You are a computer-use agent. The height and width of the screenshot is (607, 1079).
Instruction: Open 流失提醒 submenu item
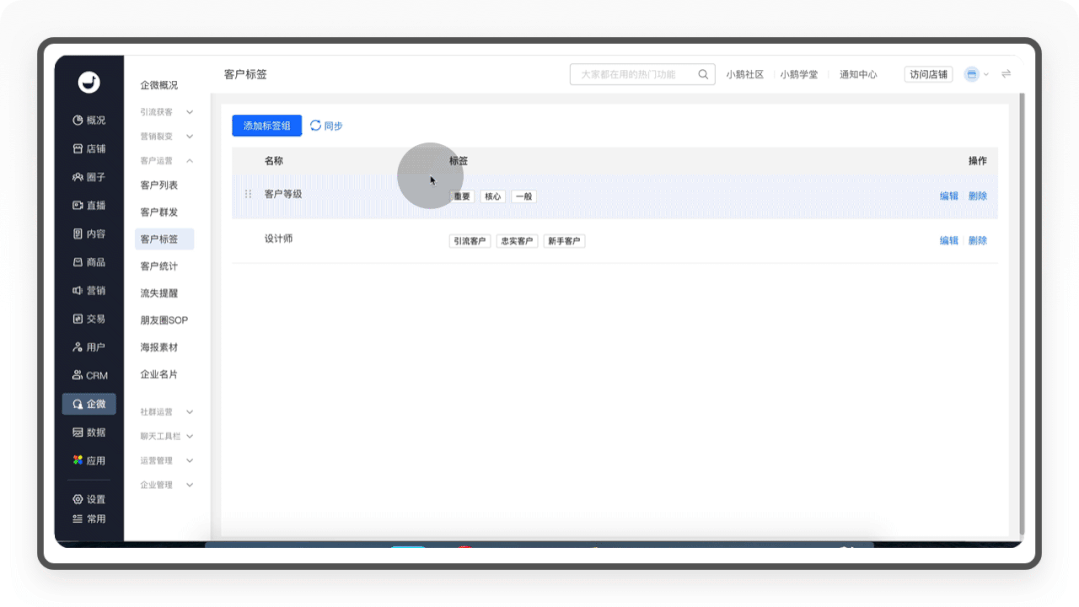click(159, 293)
